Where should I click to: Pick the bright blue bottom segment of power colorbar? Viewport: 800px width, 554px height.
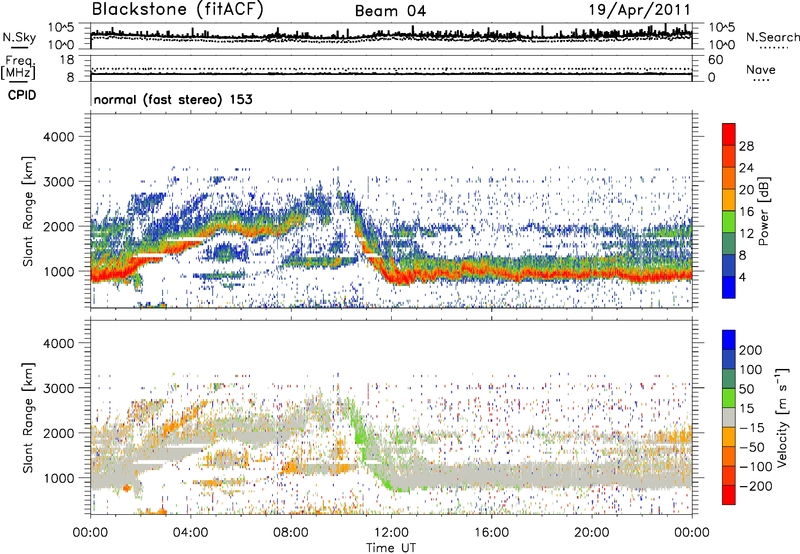tap(729, 287)
